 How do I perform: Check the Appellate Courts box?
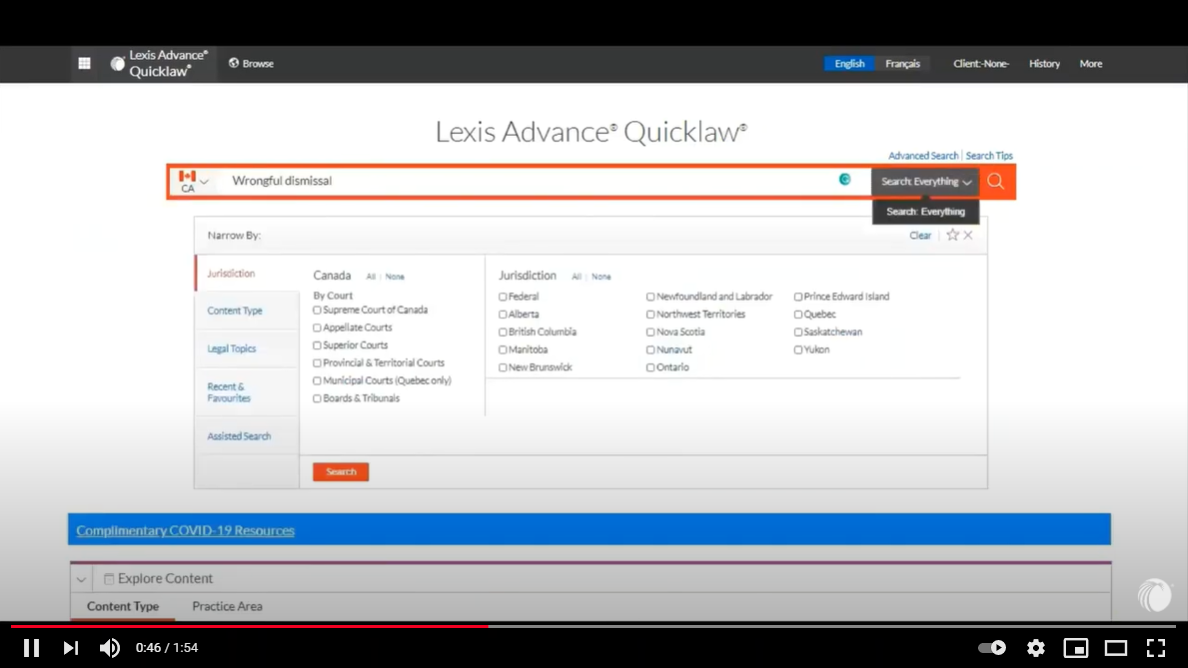[317, 328]
